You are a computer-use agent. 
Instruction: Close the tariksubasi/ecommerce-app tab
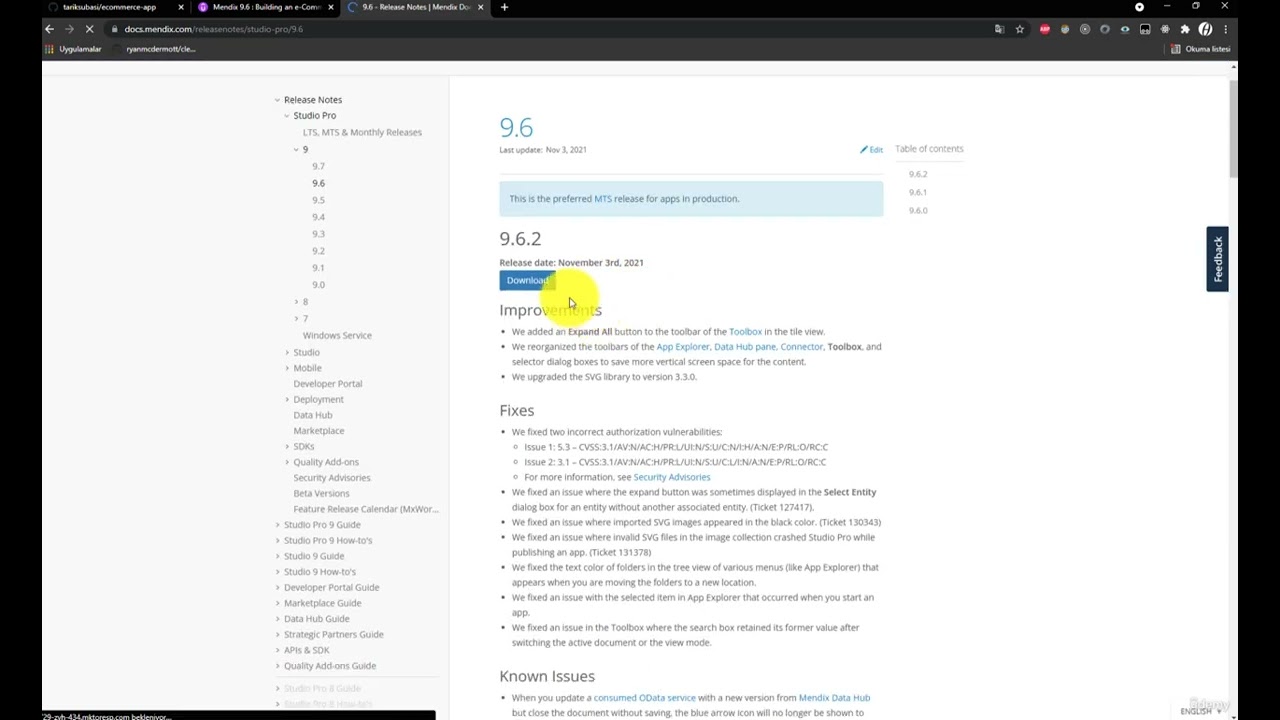181,7
